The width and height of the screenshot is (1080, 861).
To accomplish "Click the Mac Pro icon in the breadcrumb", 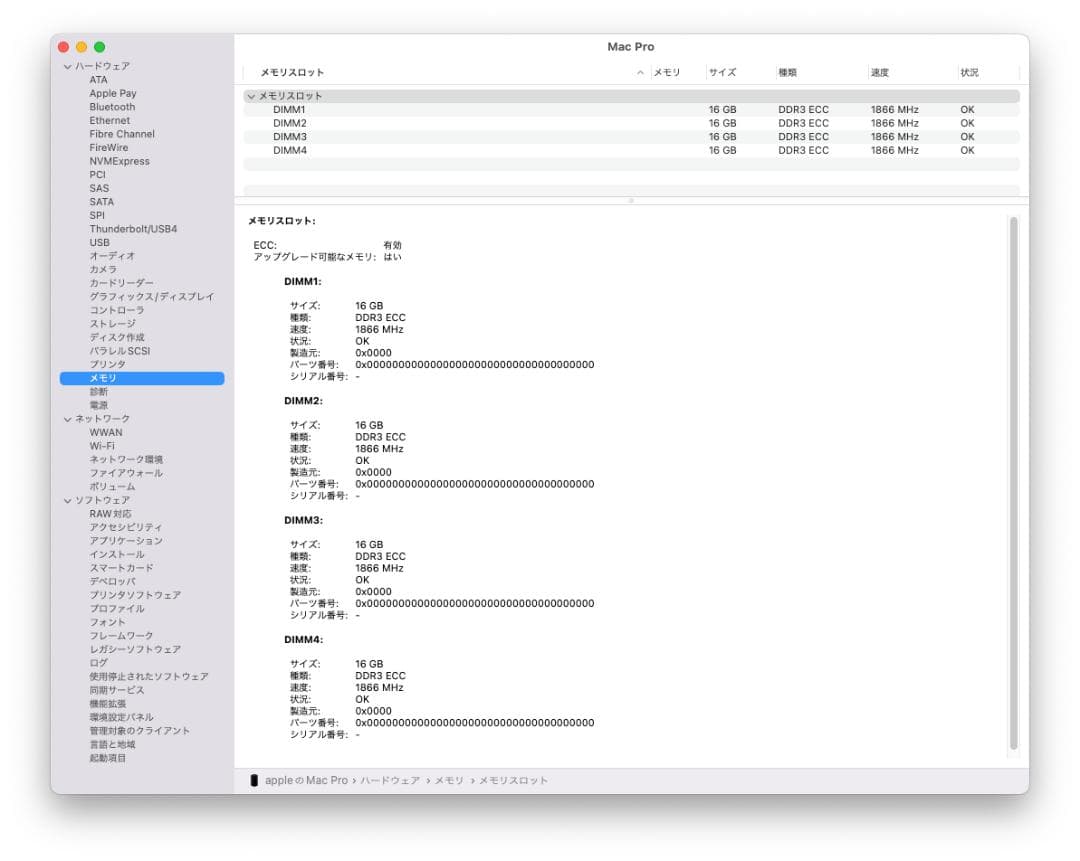I will point(255,780).
